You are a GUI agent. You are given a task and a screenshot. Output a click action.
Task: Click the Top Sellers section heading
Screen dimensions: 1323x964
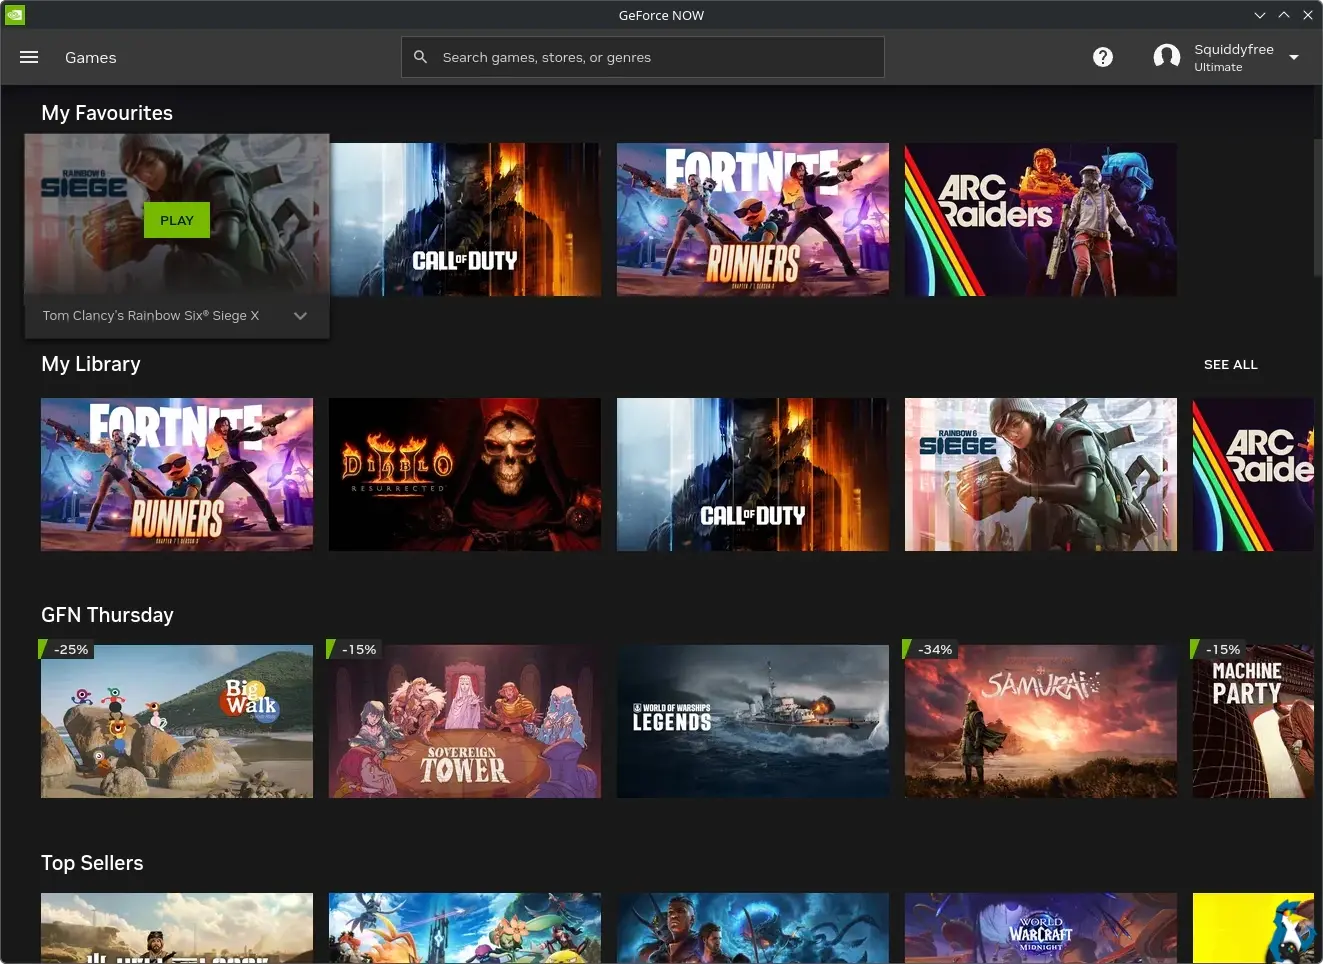92,863
